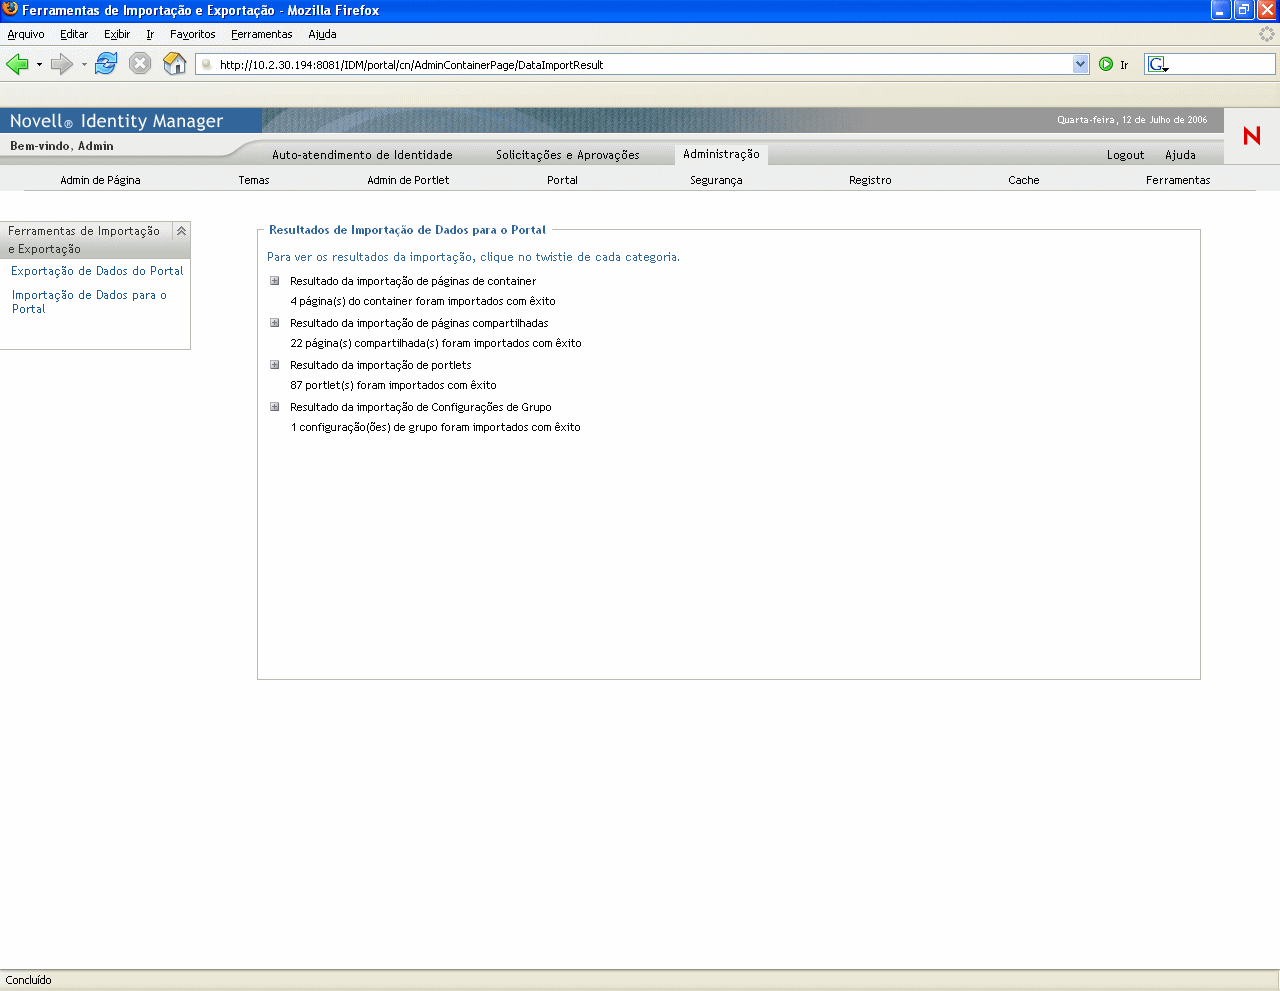Expand the portlets import result
The height and width of the screenshot is (991, 1280).
pos(274,365)
